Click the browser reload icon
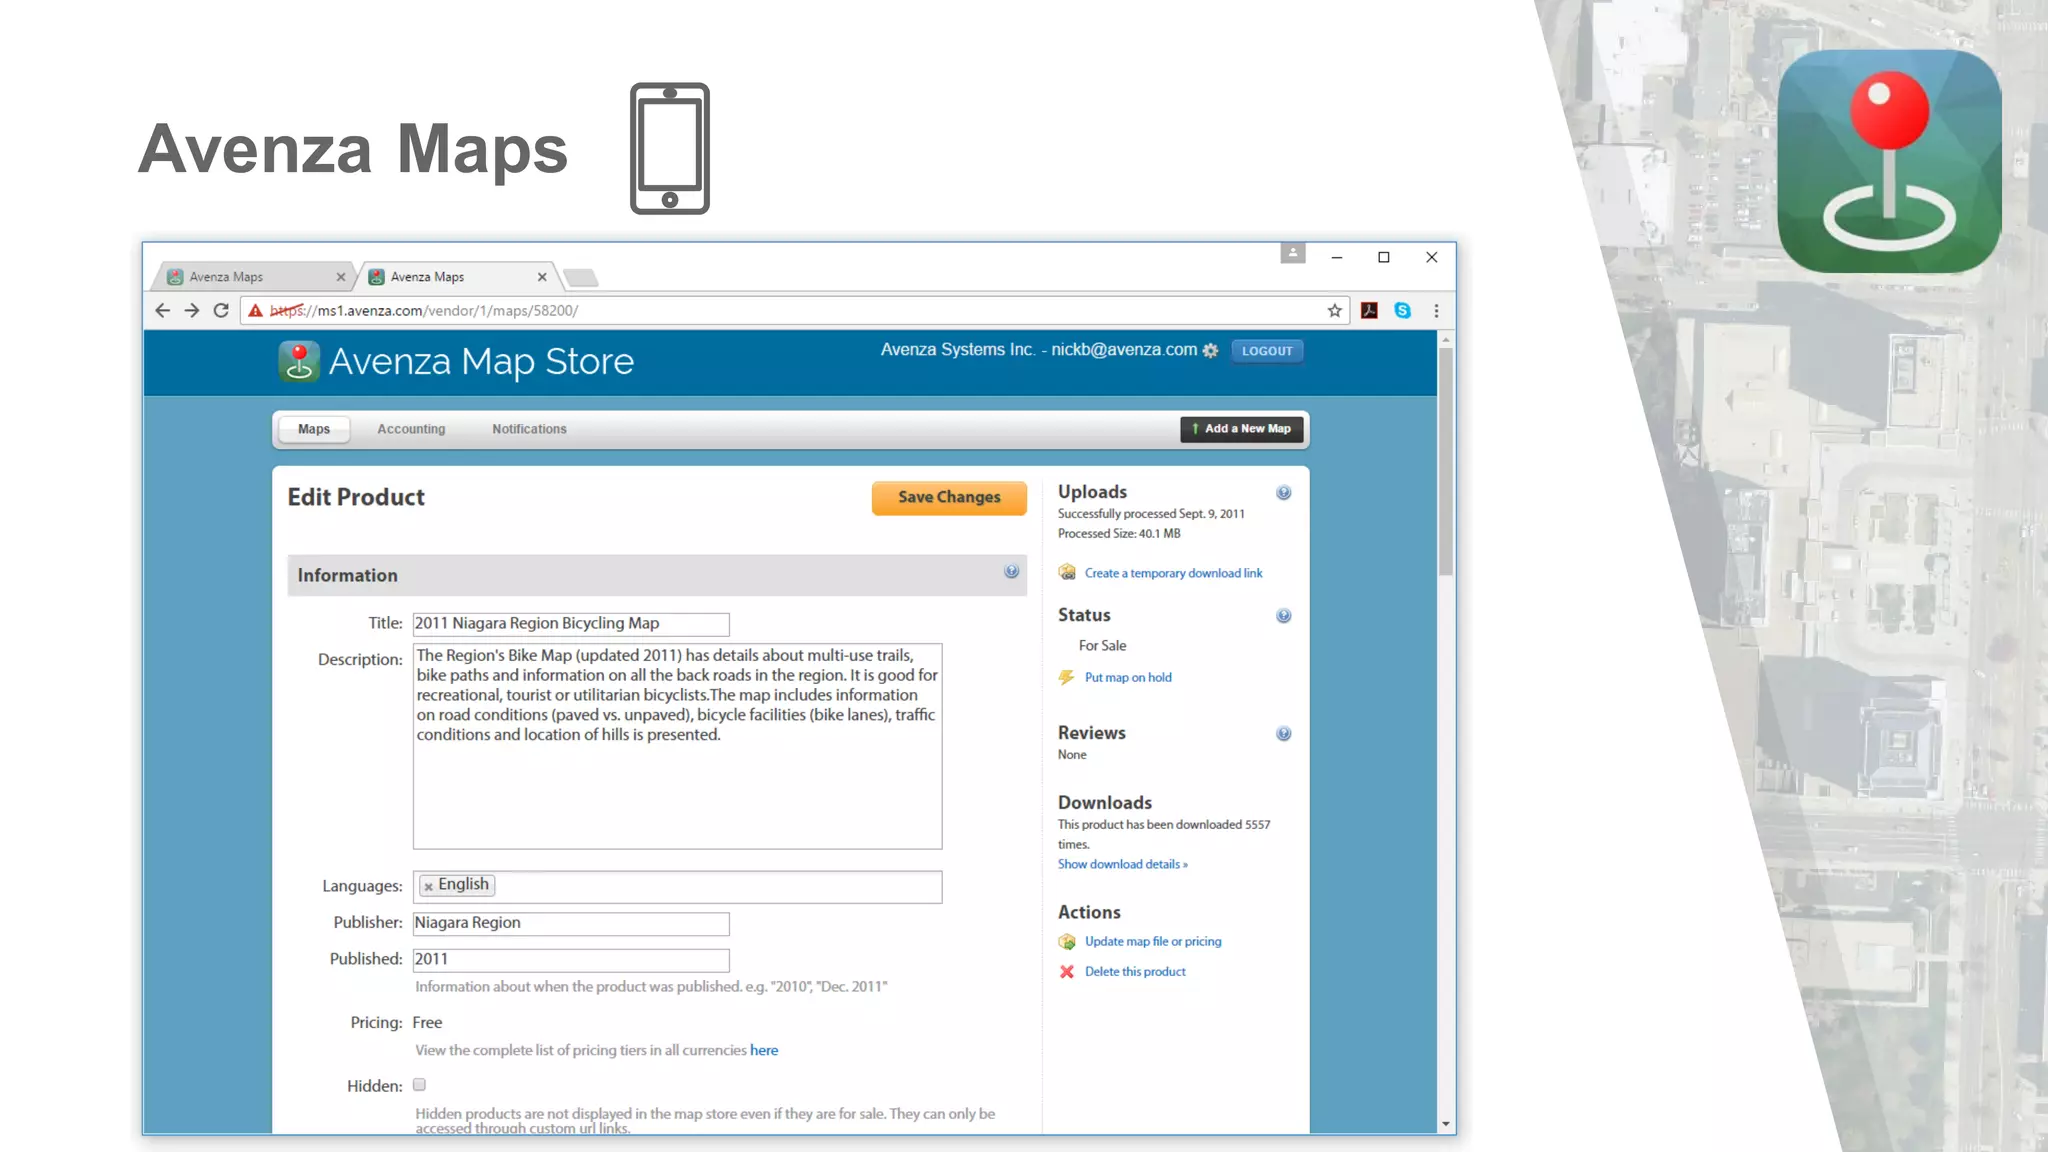The image size is (2048, 1152). pos(221,311)
